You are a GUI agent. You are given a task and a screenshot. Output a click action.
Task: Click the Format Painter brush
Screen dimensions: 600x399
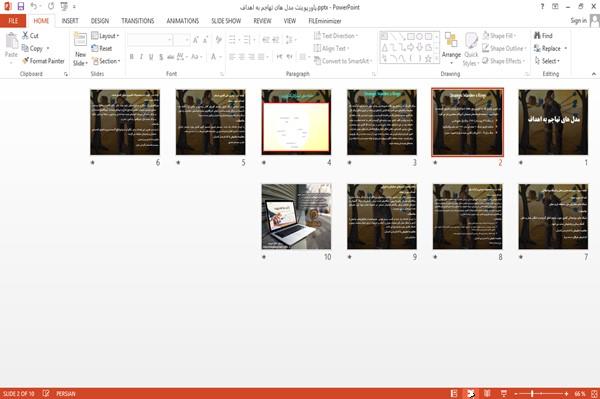25,61
